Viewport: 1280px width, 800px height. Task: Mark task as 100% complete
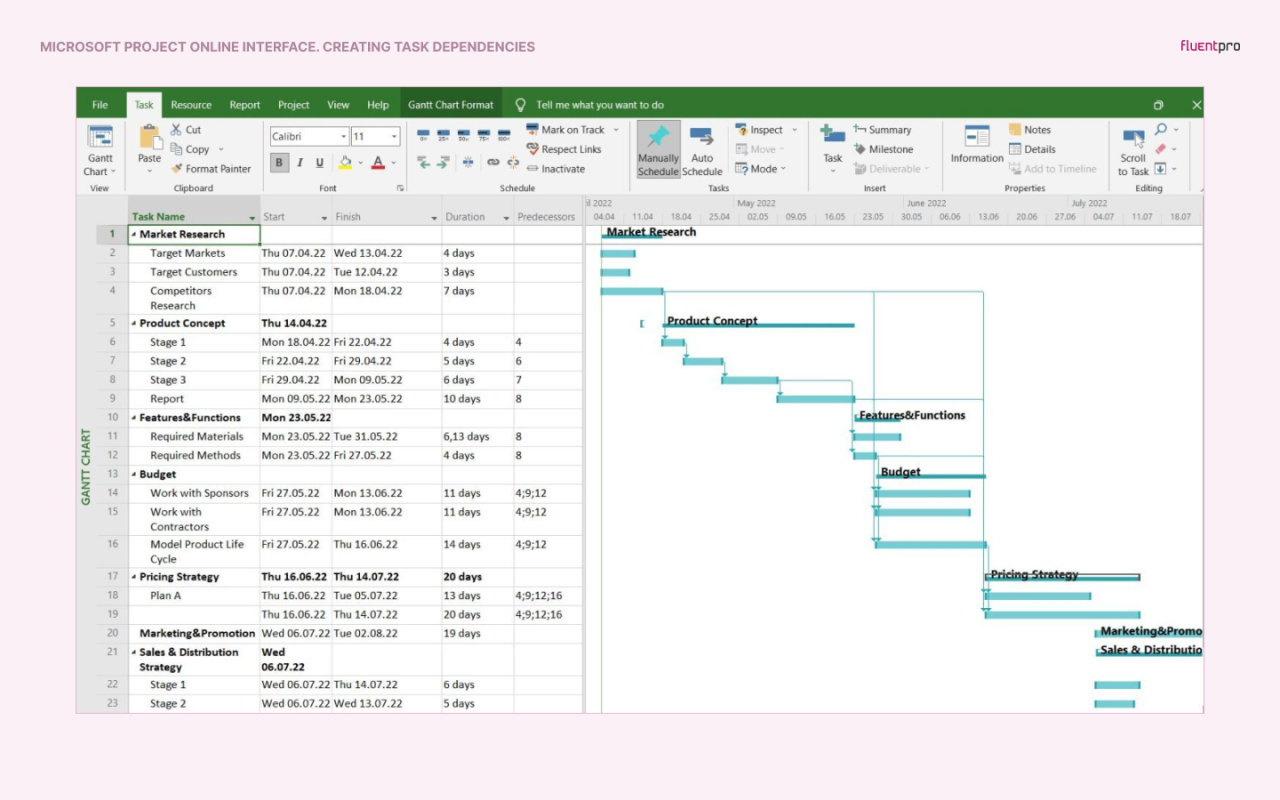(x=504, y=133)
